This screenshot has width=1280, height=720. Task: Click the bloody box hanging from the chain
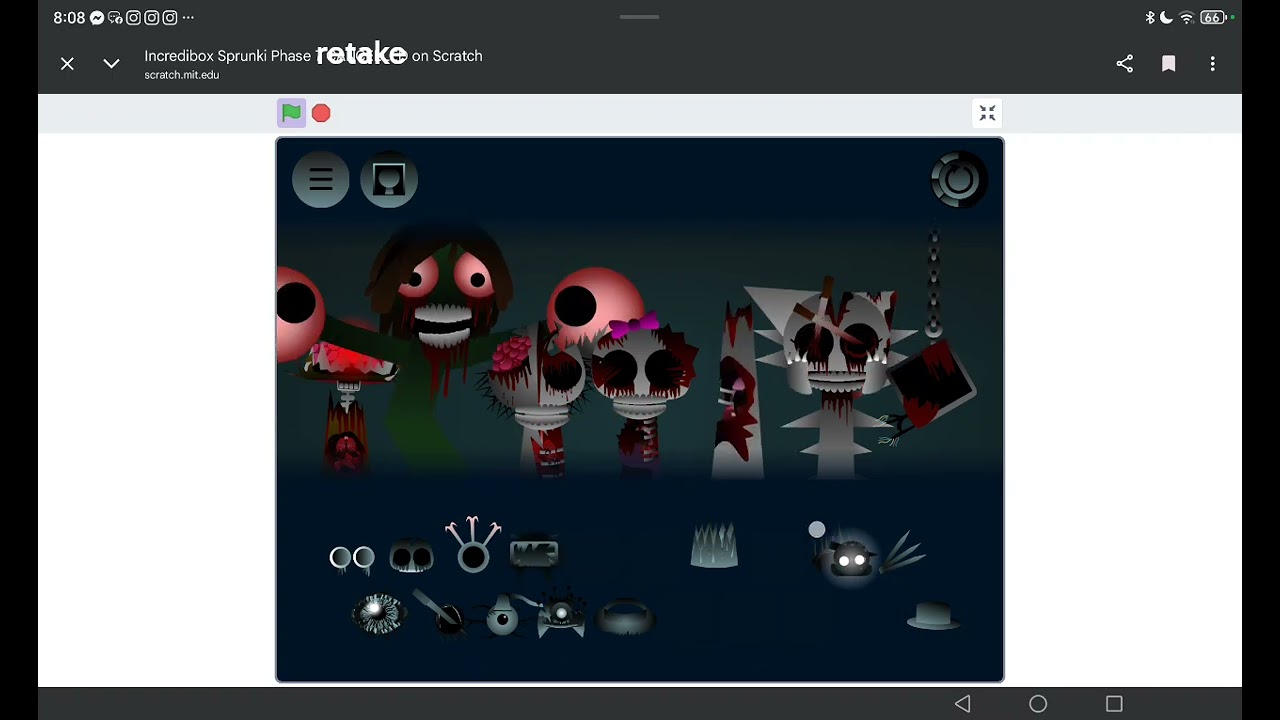click(930, 385)
